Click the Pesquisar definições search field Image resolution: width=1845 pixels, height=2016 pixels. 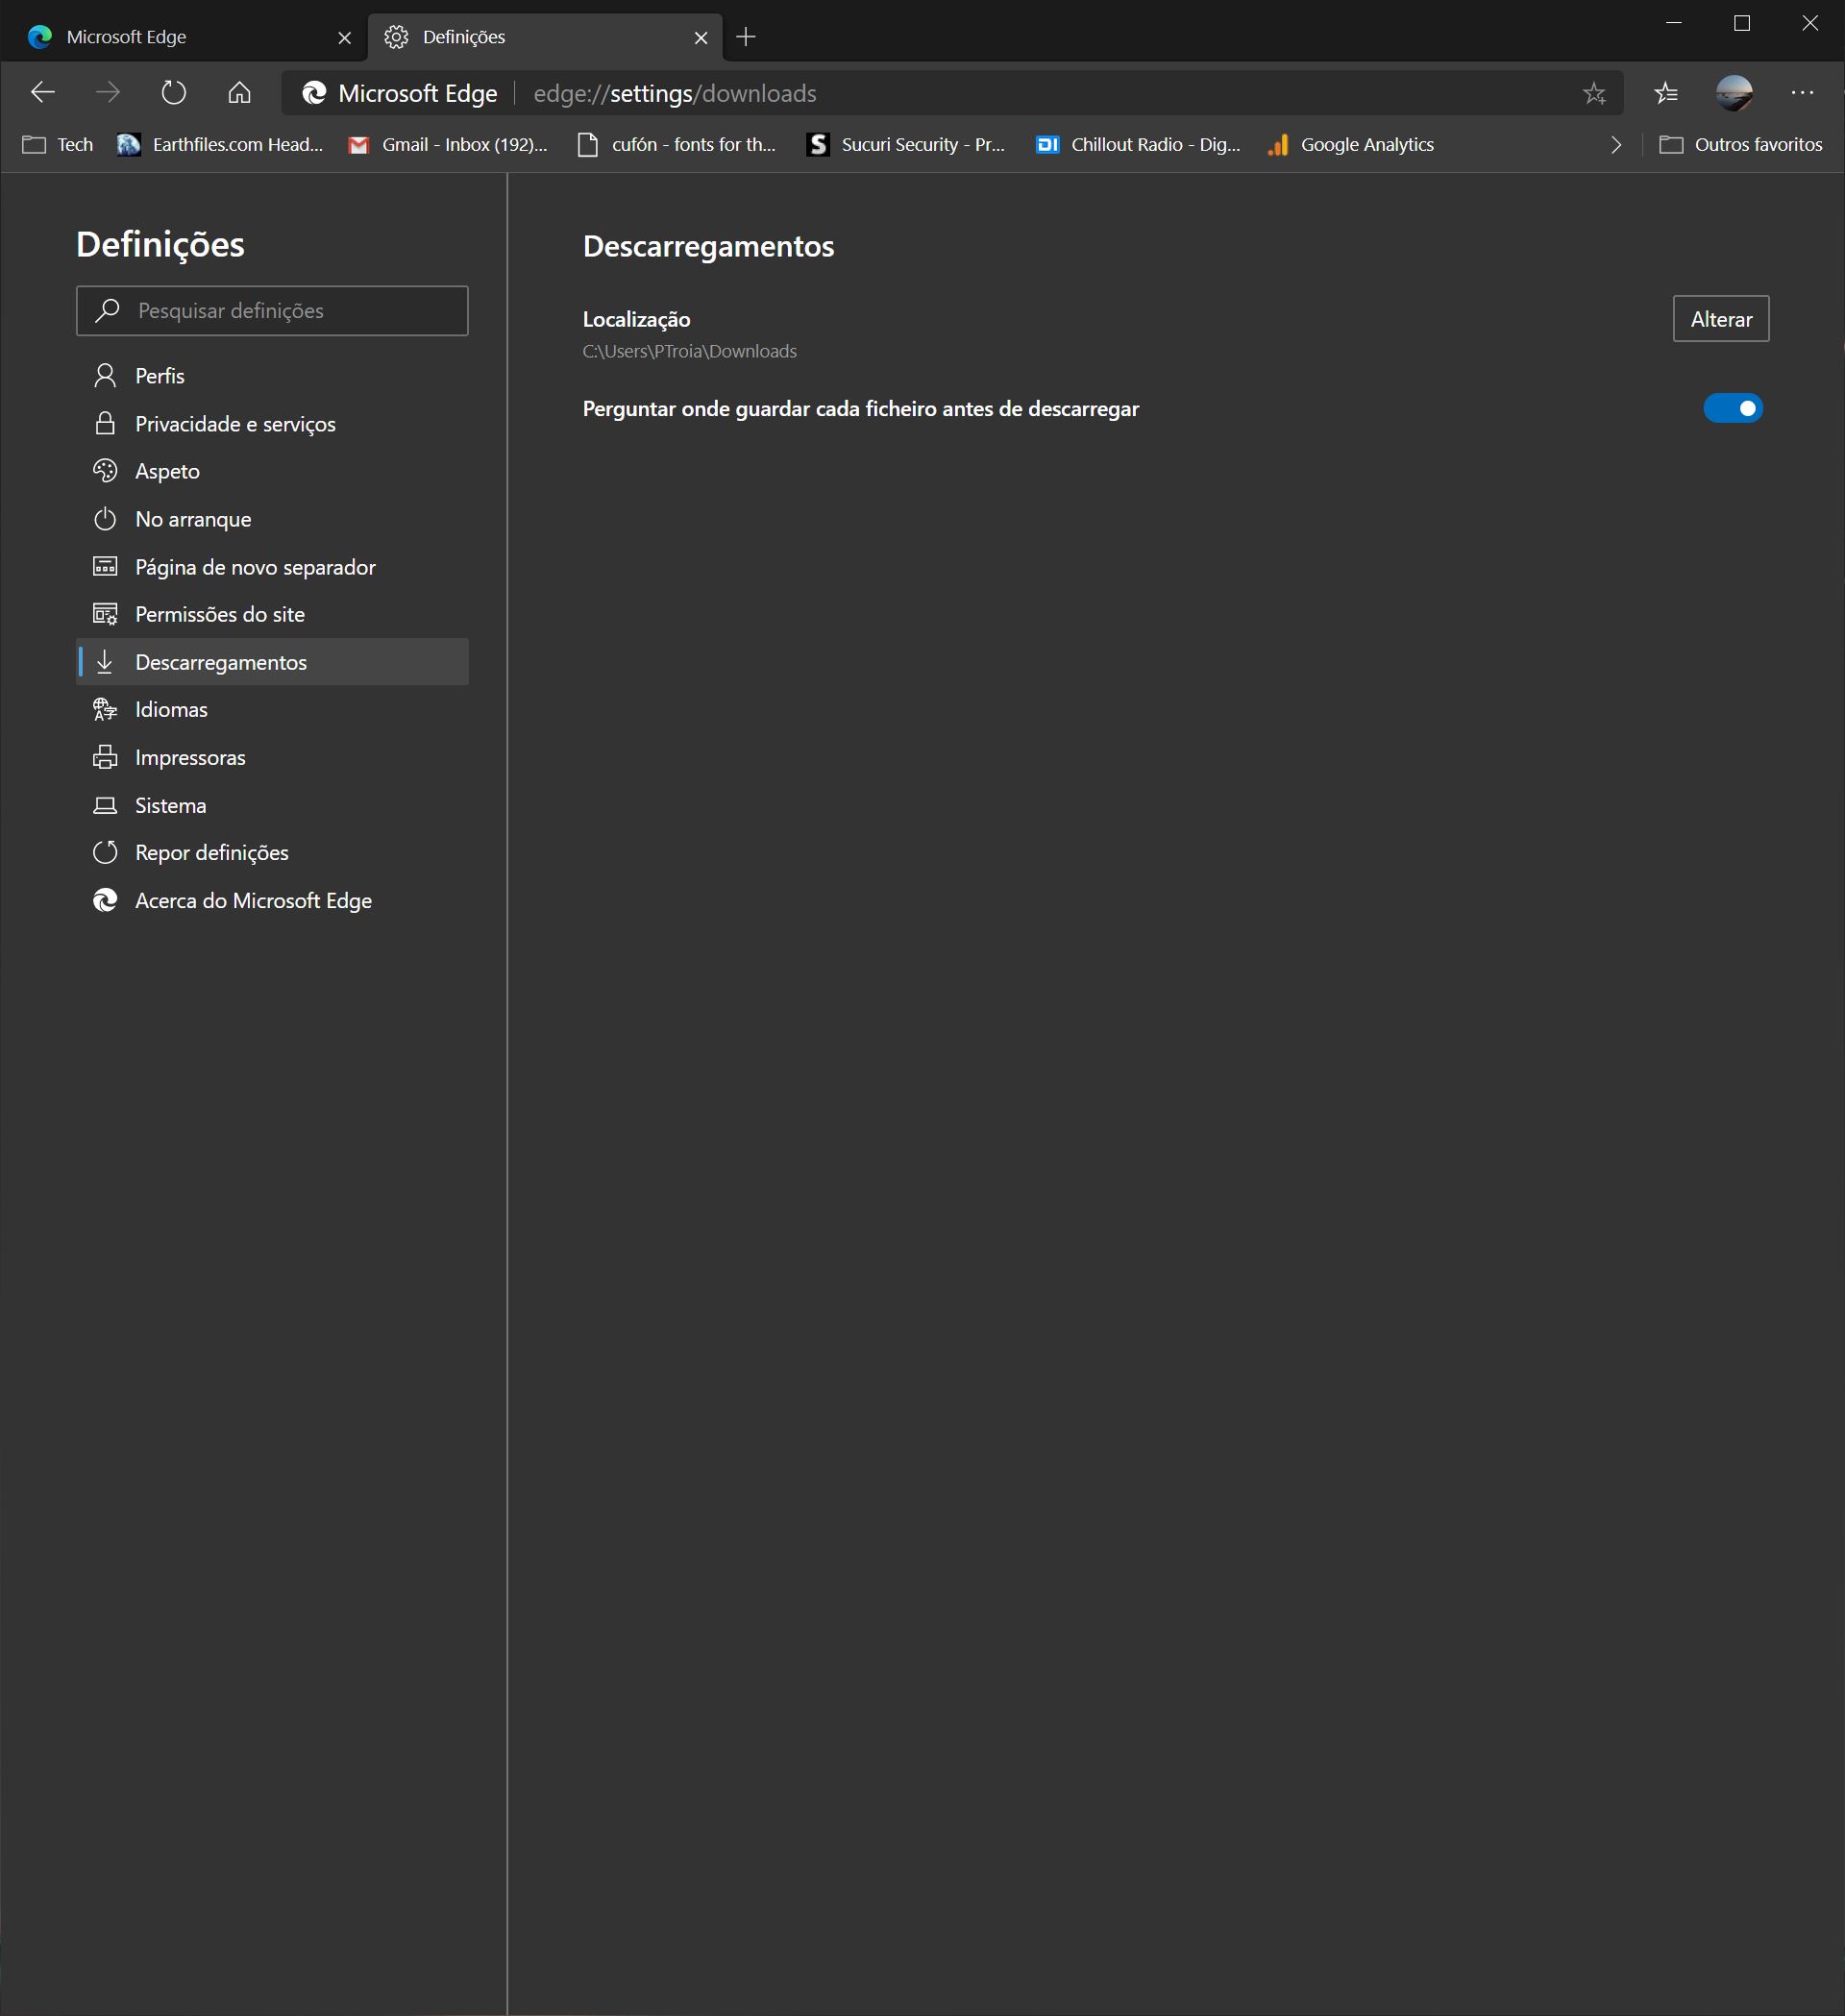pos(272,311)
